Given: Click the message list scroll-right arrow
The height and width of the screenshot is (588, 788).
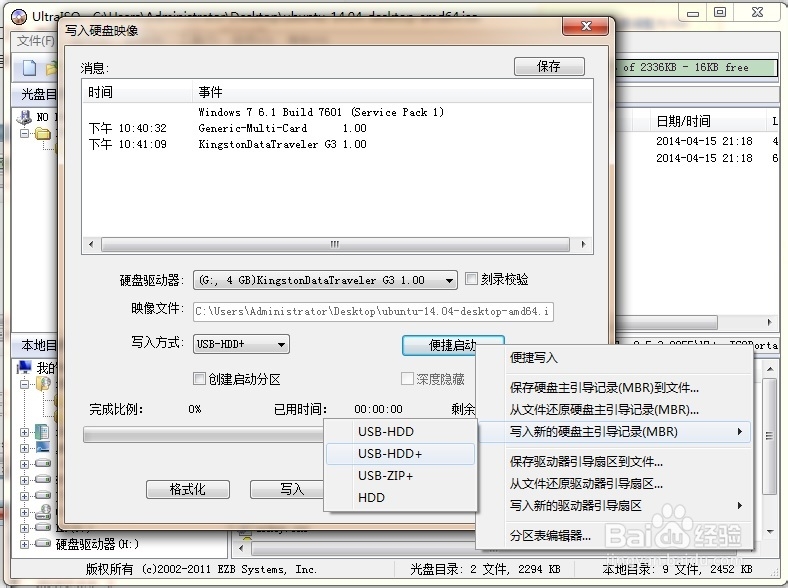Looking at the screenshot, I should pos(583,244).
